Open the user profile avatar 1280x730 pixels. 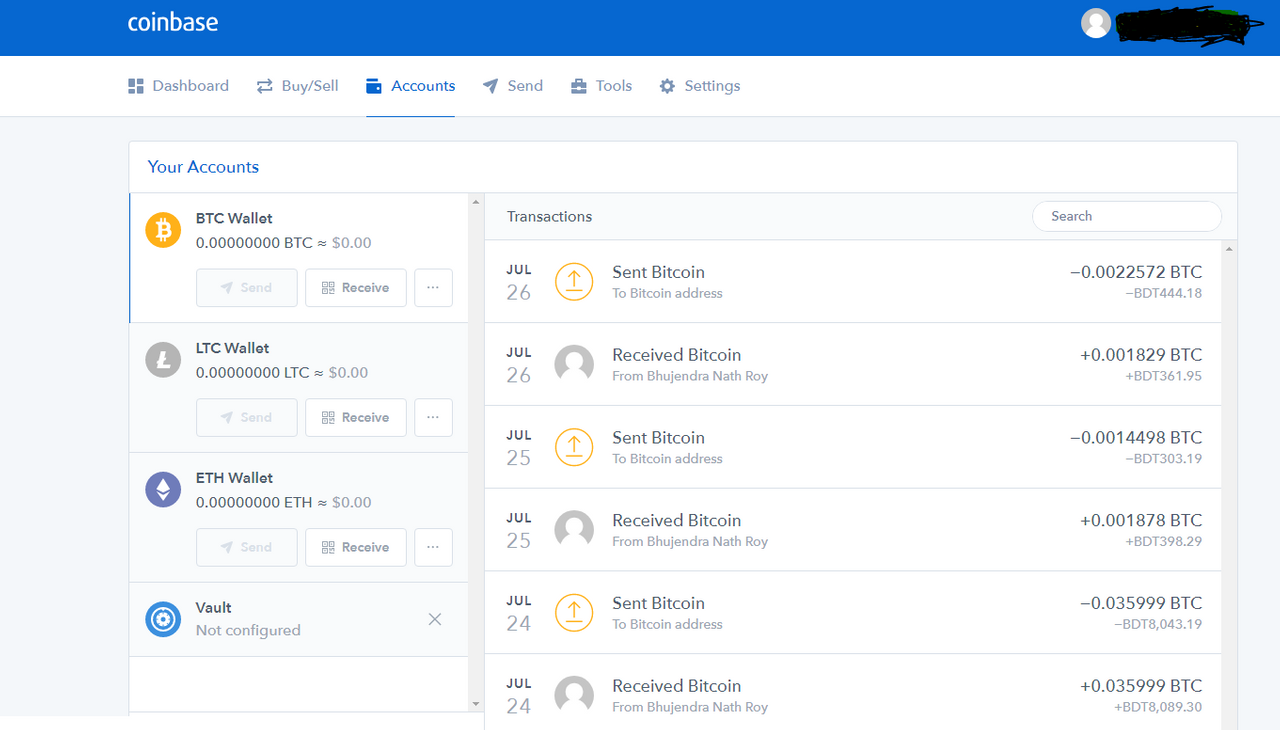1096,24
